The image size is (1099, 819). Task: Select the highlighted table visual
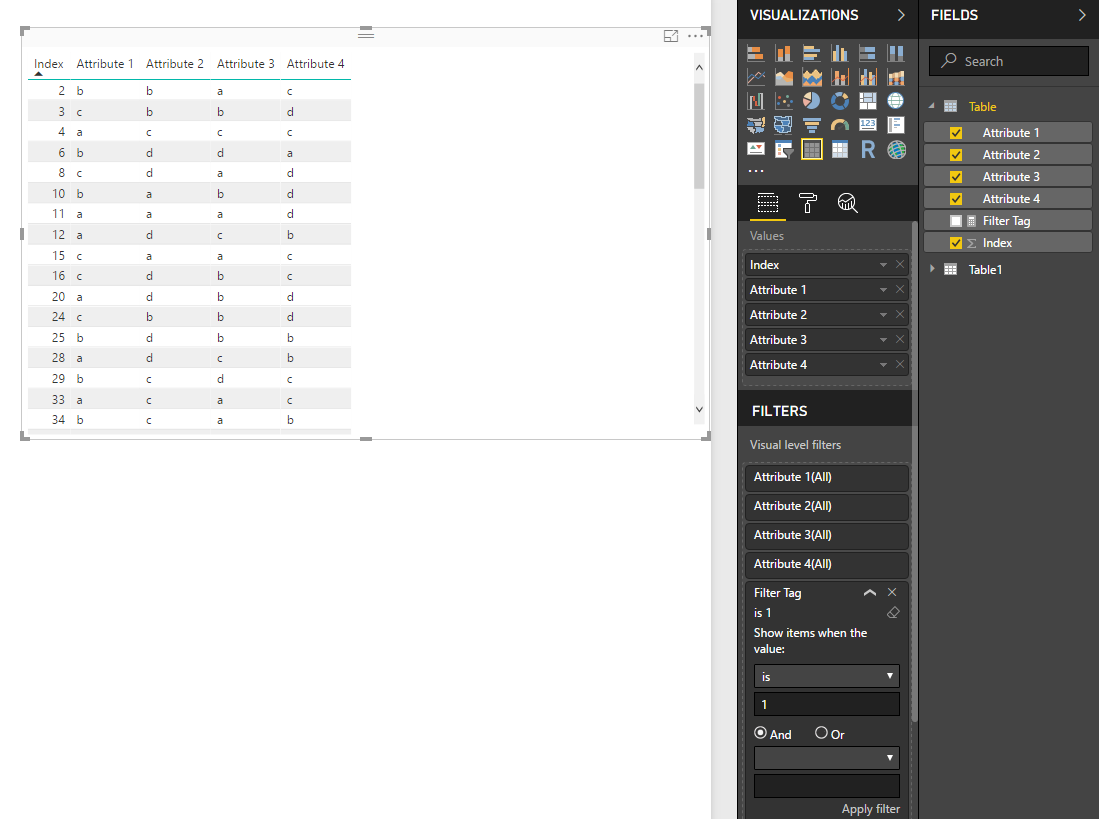[x=812, y=149]
